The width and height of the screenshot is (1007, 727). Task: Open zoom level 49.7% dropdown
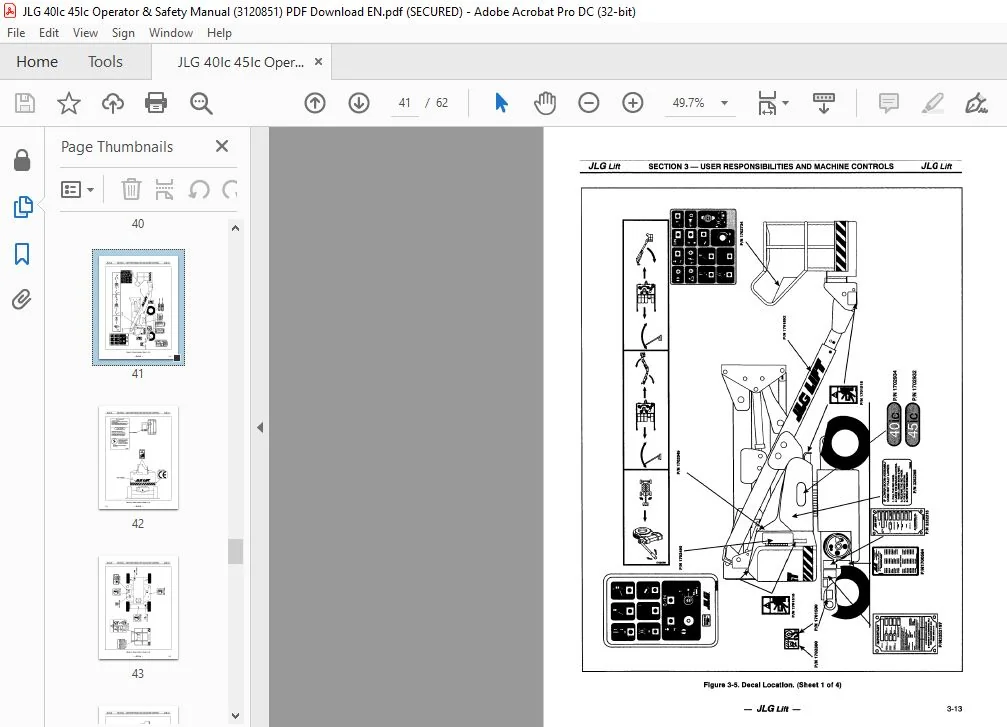pos(724,103)
